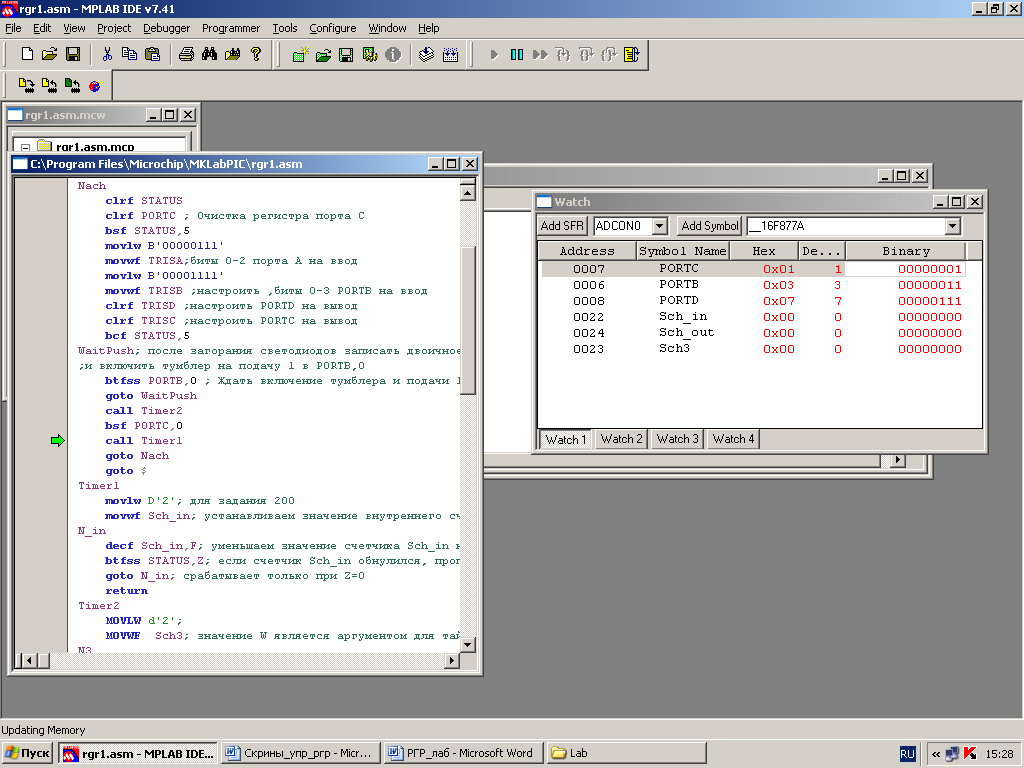Click the Build All icon
1024x768 pixels.
[450, 55]
